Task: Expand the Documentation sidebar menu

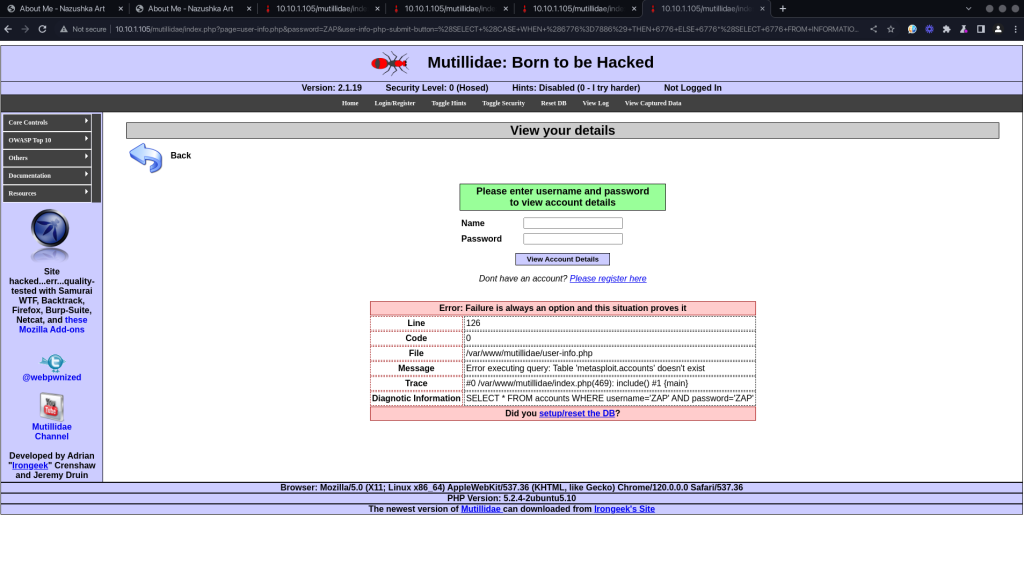Action: click(47, 176)
